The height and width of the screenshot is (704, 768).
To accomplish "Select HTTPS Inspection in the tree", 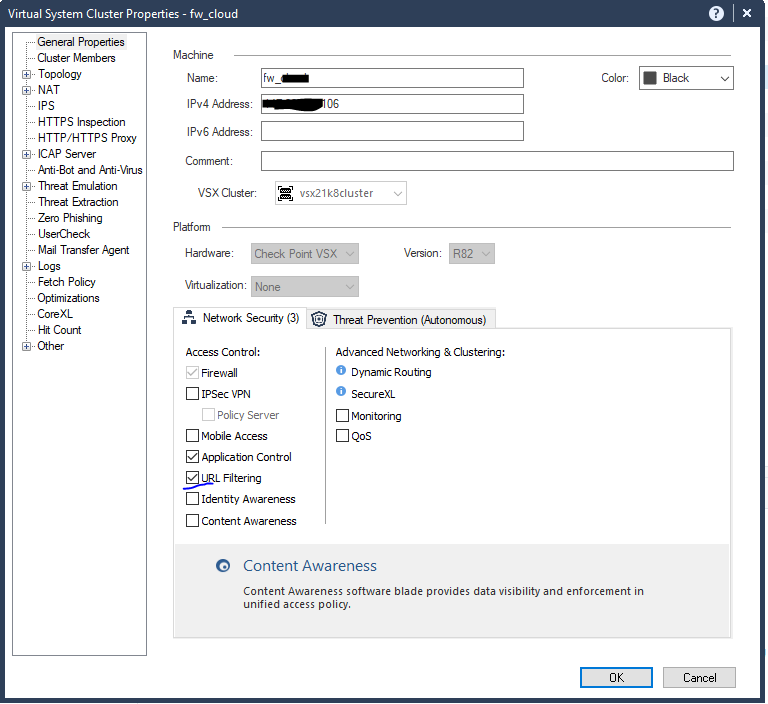I will coord(82,122).
